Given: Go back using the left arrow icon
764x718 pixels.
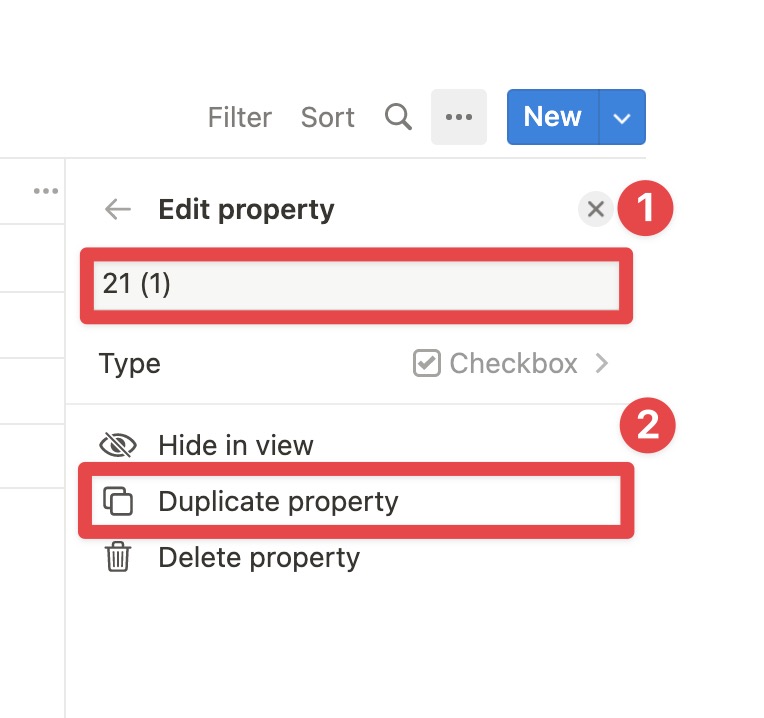Looking at the screenshot, I should pyautogui.click(x=118, y=209).
